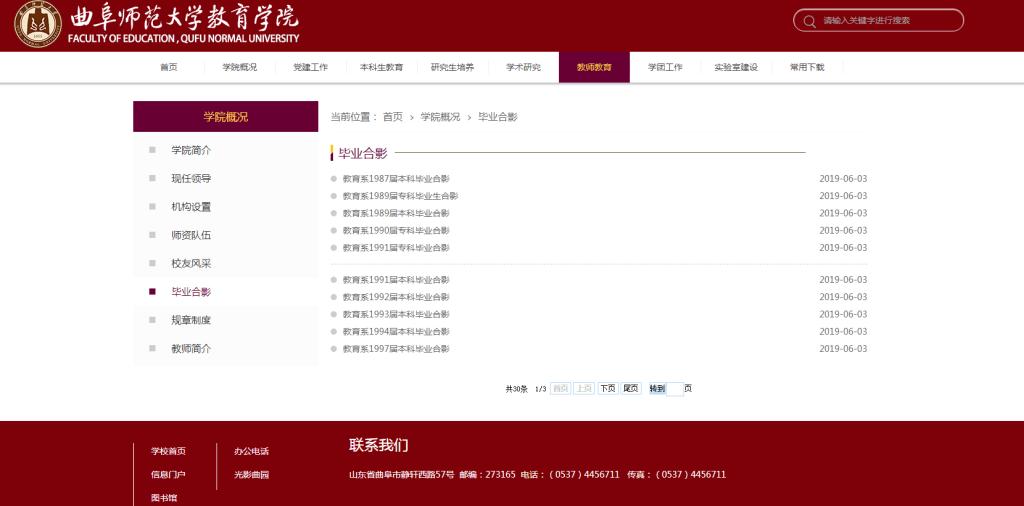Open 教育系1997届本科毕业合影 article
The height and width of the screenshot is (506, 1024).
coord(396,349)
